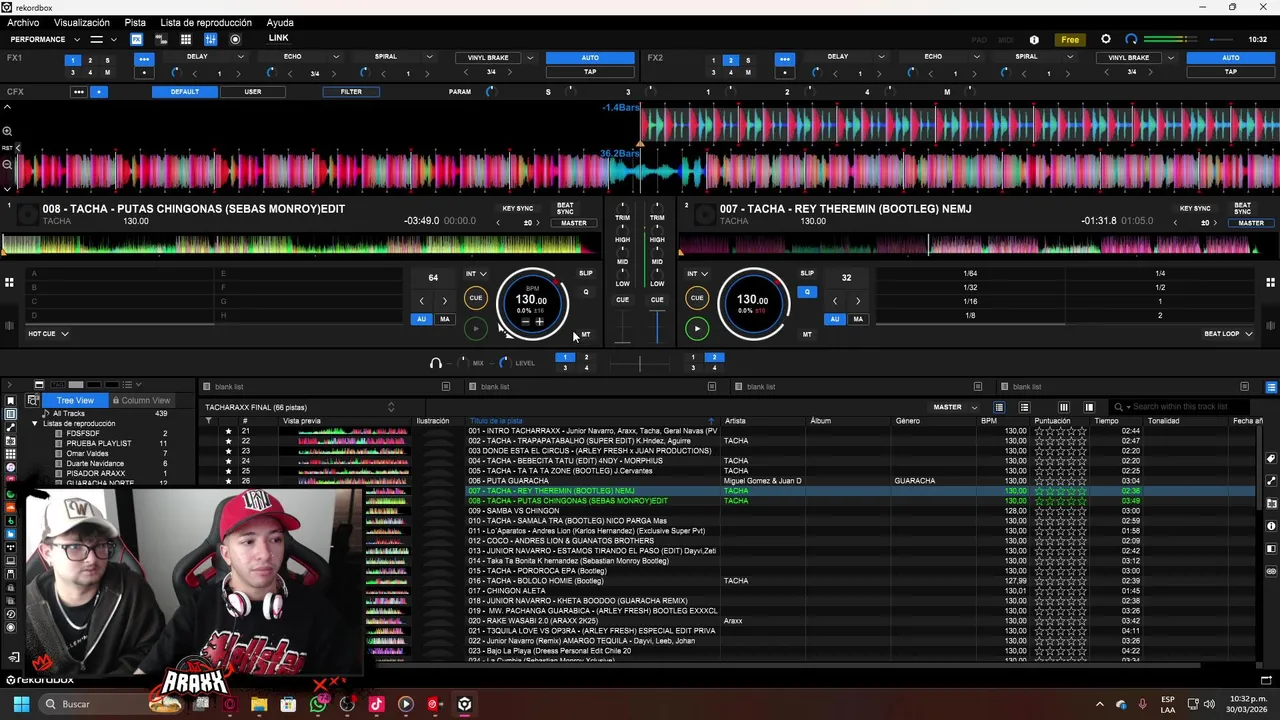Open the BEAT LOOP pad mode dropdown
1280x720 pixels.
click(x=1229, y=334)
